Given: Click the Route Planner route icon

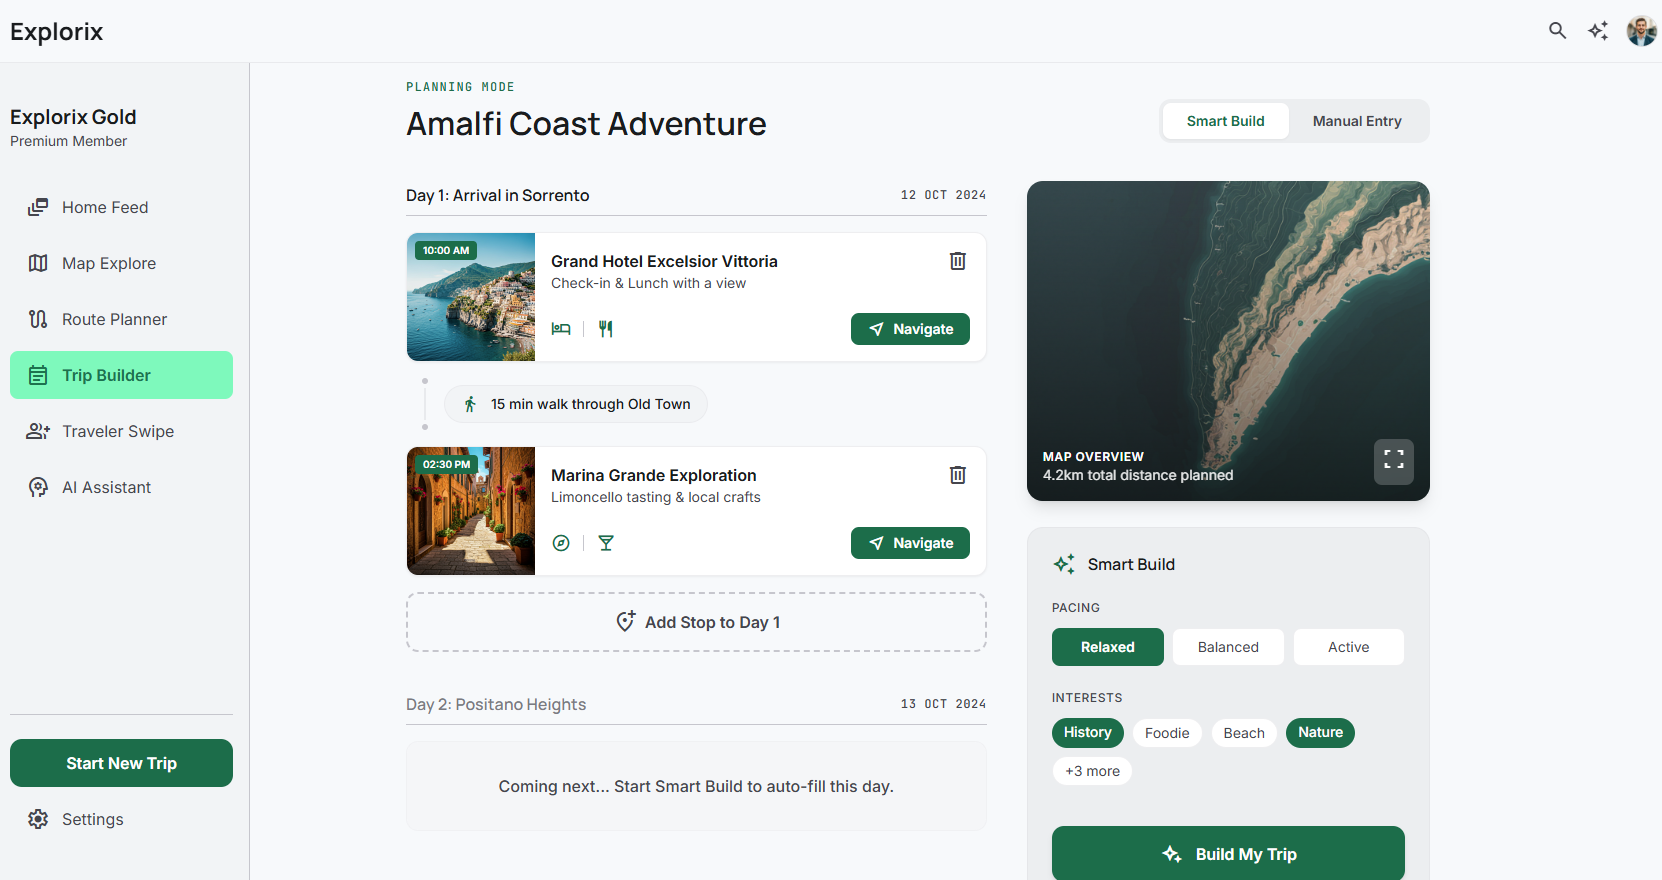Looking at the screenshot, I should pos(38,319).
